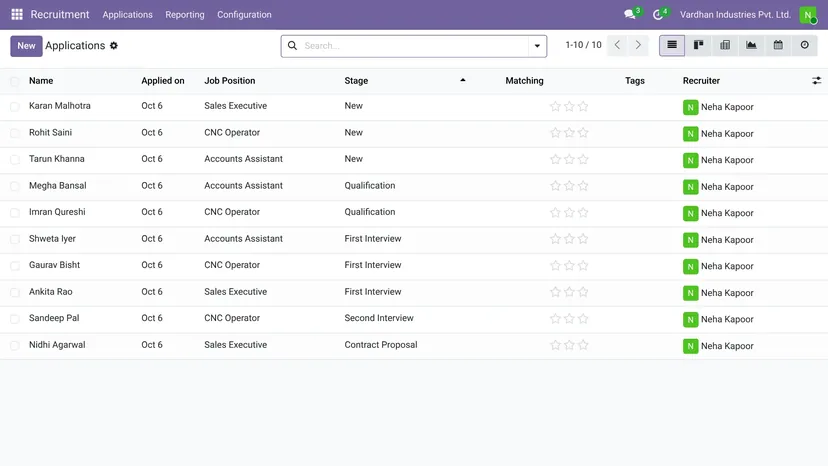This screenshot has height=466, width=828.
Task: Set third matching star for Nidhi Agarwal
Action: point(583,345)
